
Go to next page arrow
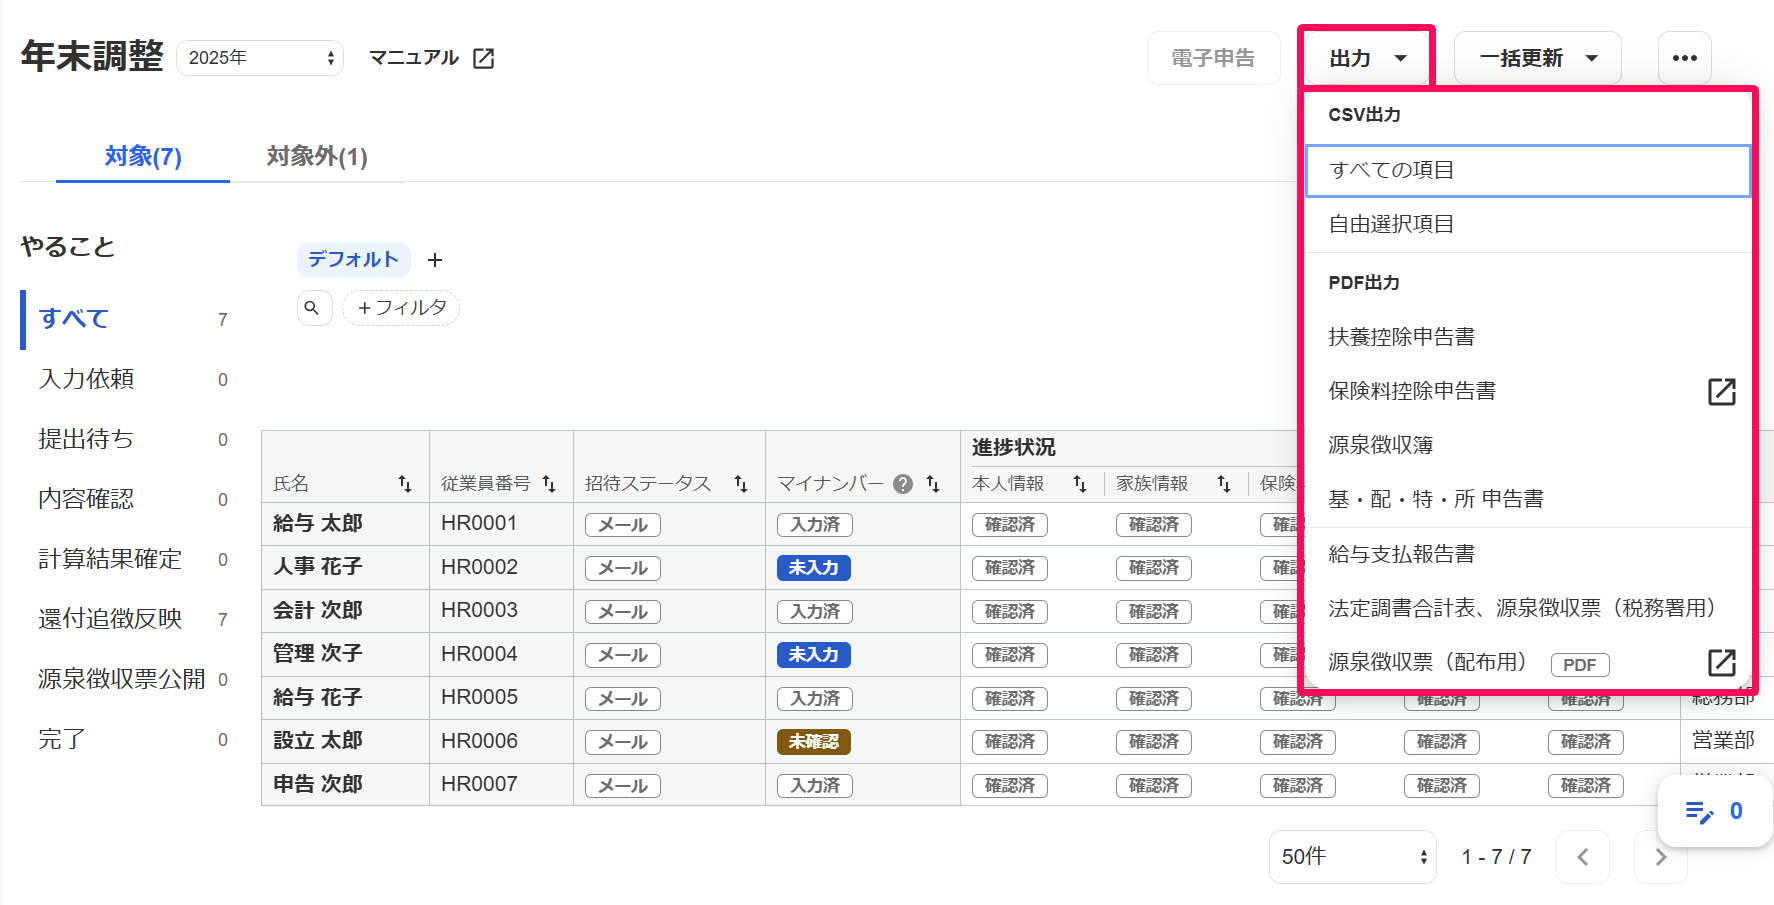coord(1661,857)
